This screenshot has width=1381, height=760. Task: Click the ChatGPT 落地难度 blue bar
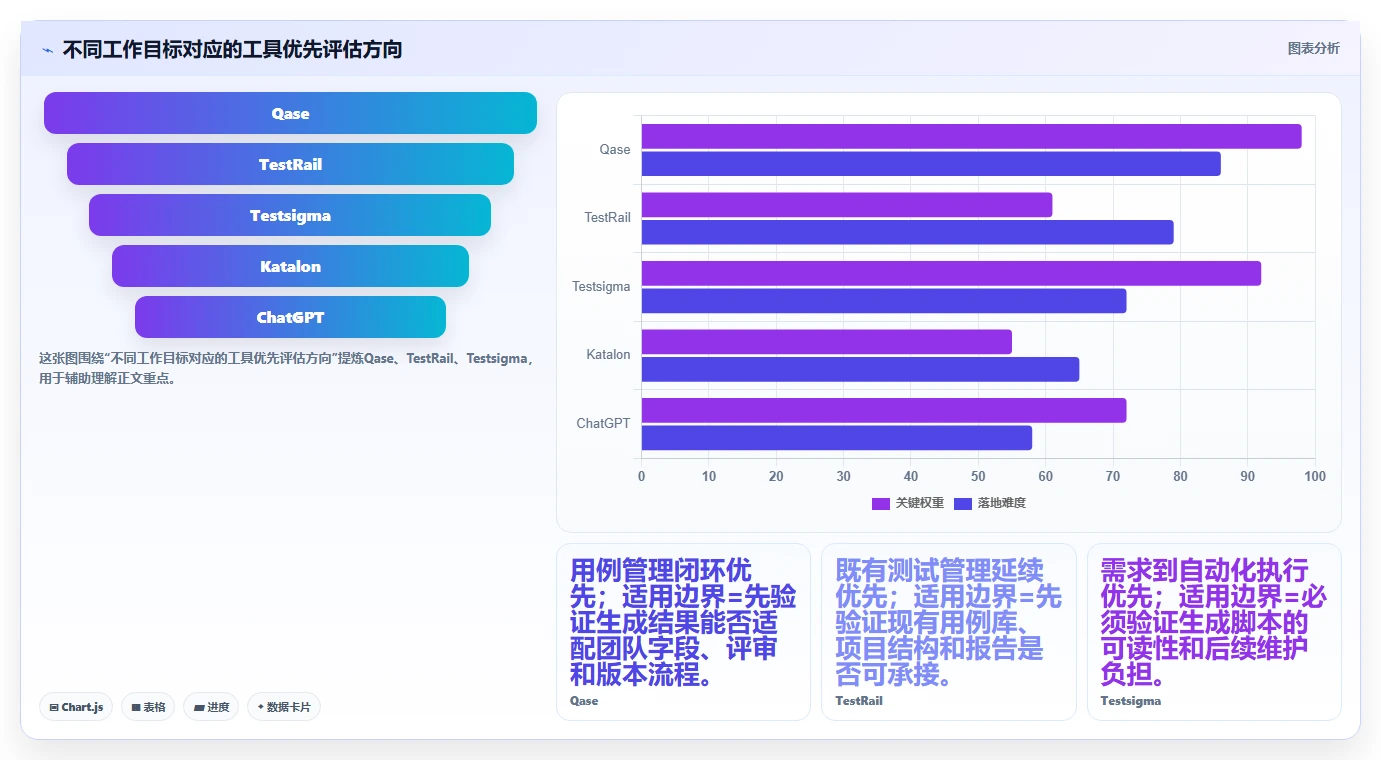point(836,438)
